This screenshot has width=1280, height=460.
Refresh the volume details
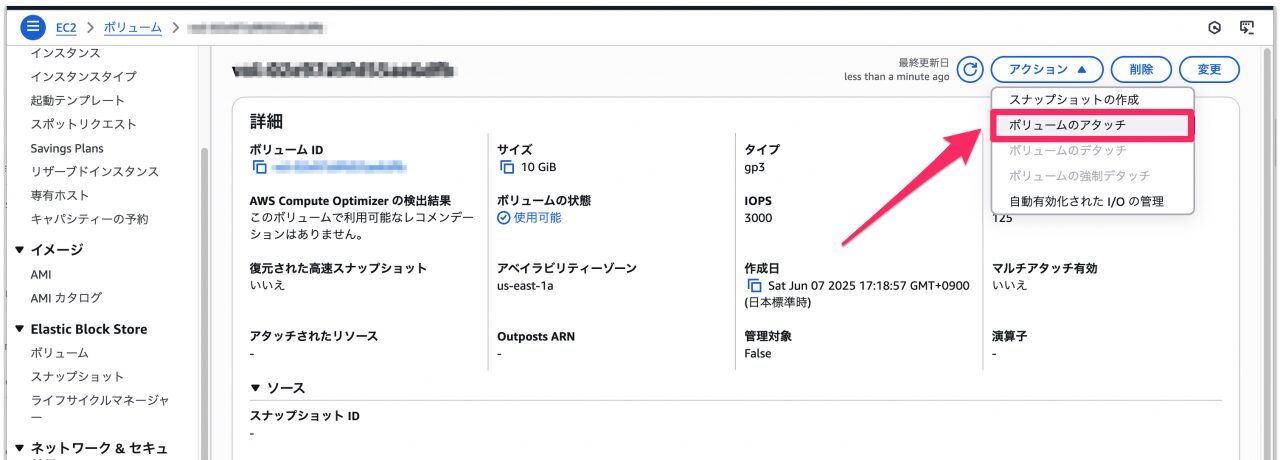tap(970, 69)
